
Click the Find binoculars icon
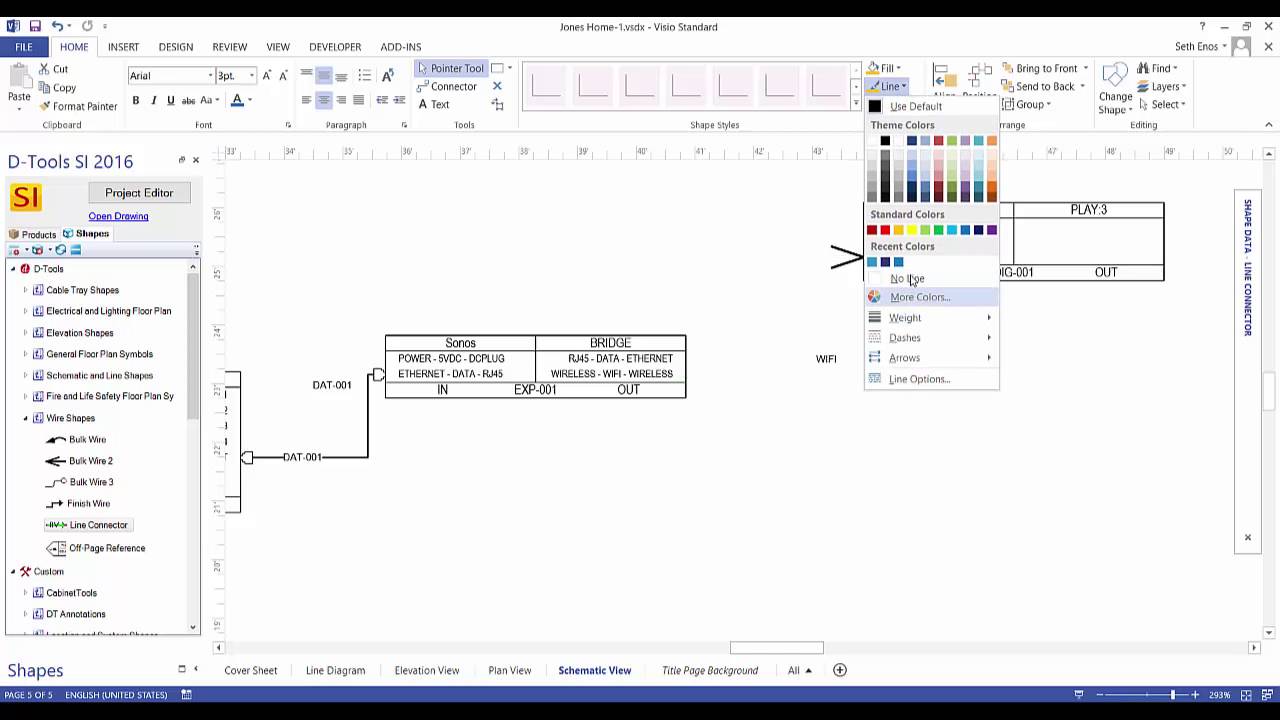(1143, 68)
